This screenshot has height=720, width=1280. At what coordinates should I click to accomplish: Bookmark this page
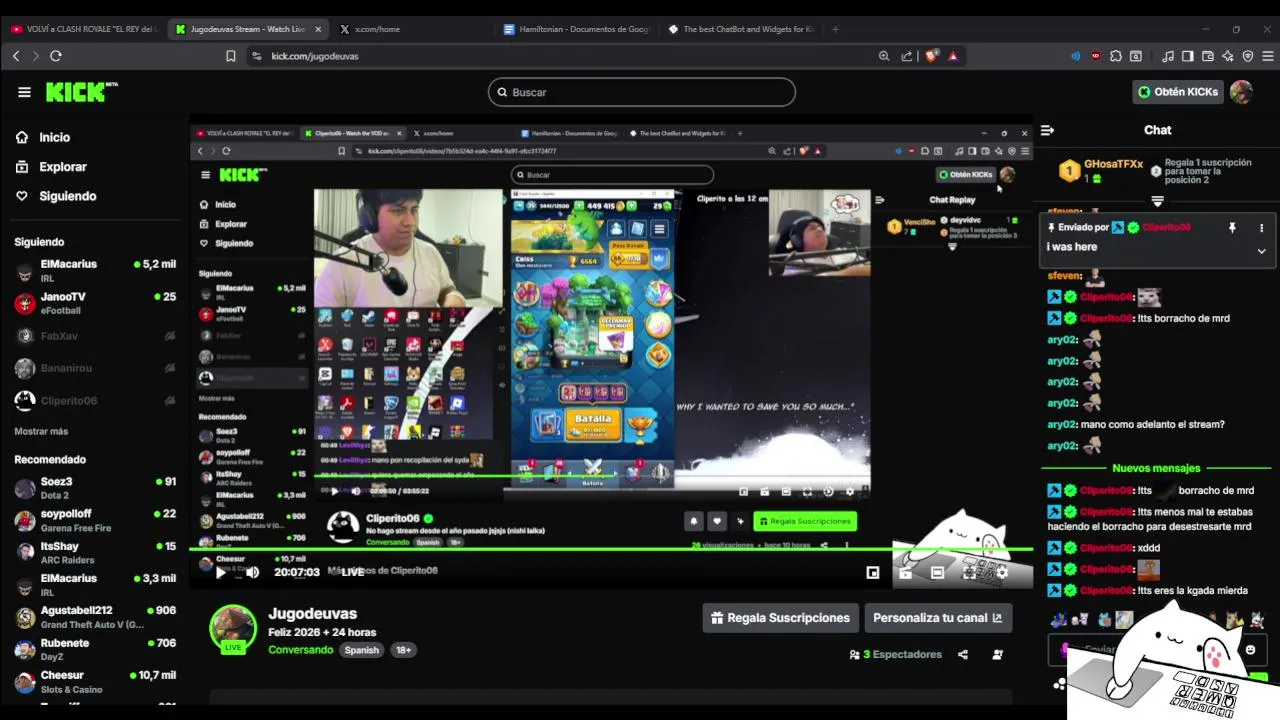click(x=231, y=56)
